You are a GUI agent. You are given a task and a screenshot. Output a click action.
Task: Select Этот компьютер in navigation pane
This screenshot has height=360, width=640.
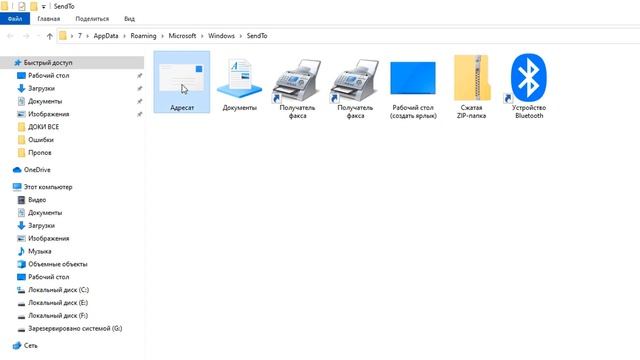(x=48, y=187)
